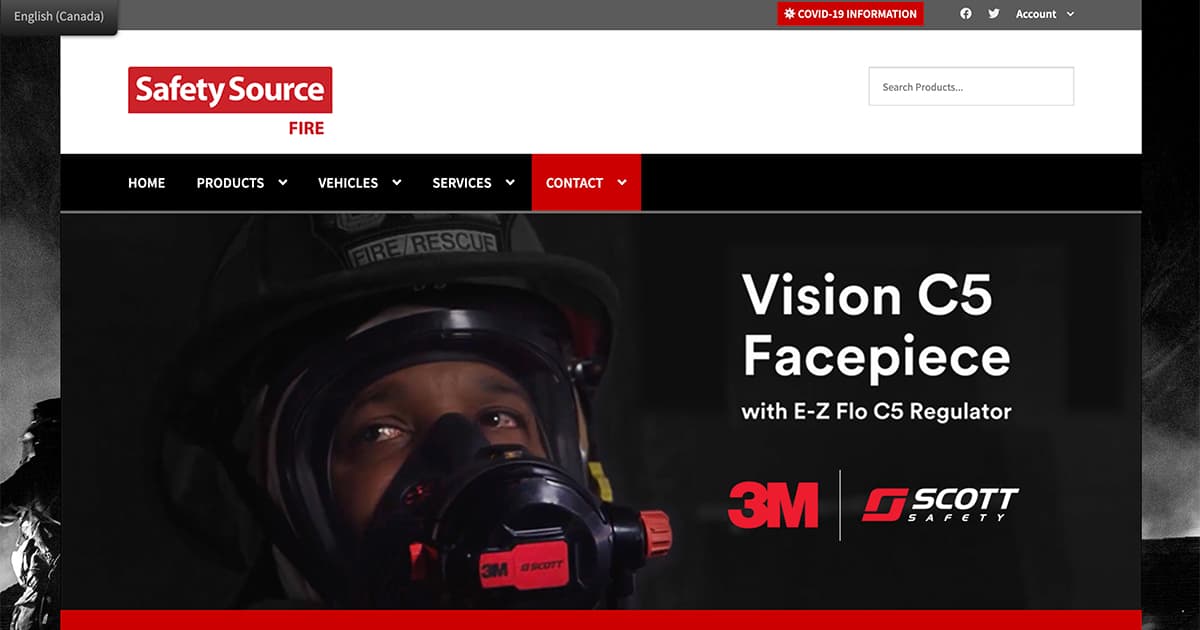Open the Twitter bird icon
The image size is (1200, 630).
point(993,13)
